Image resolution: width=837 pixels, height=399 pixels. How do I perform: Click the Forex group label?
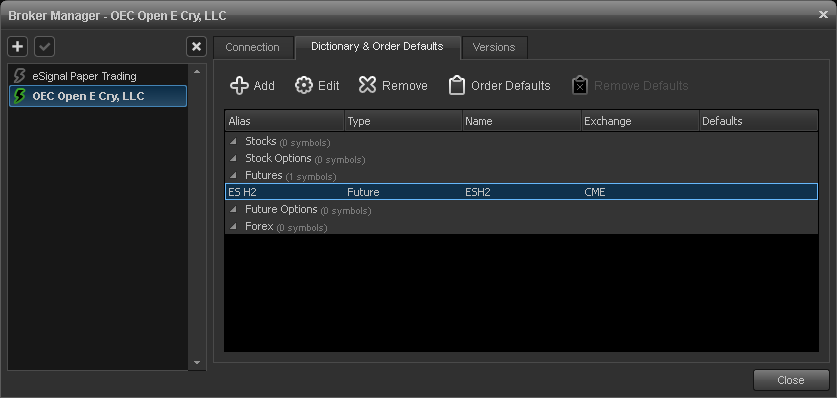[x=259, y=226]
